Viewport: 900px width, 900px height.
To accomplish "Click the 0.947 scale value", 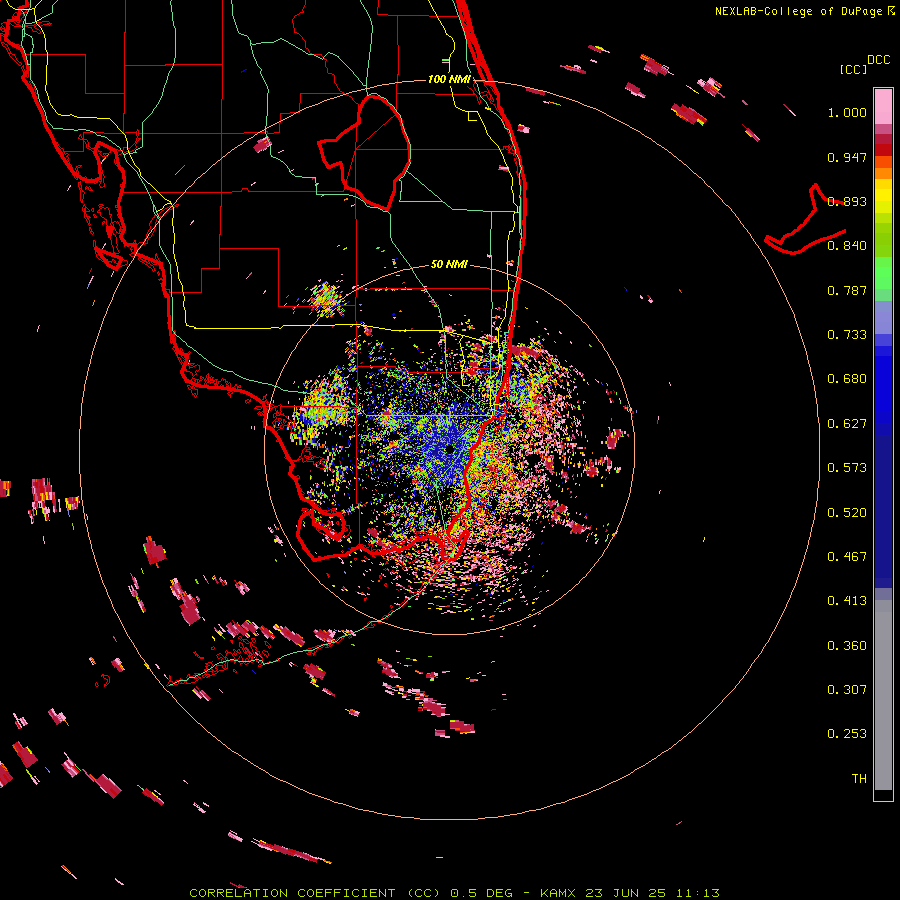I will (847, 157).
